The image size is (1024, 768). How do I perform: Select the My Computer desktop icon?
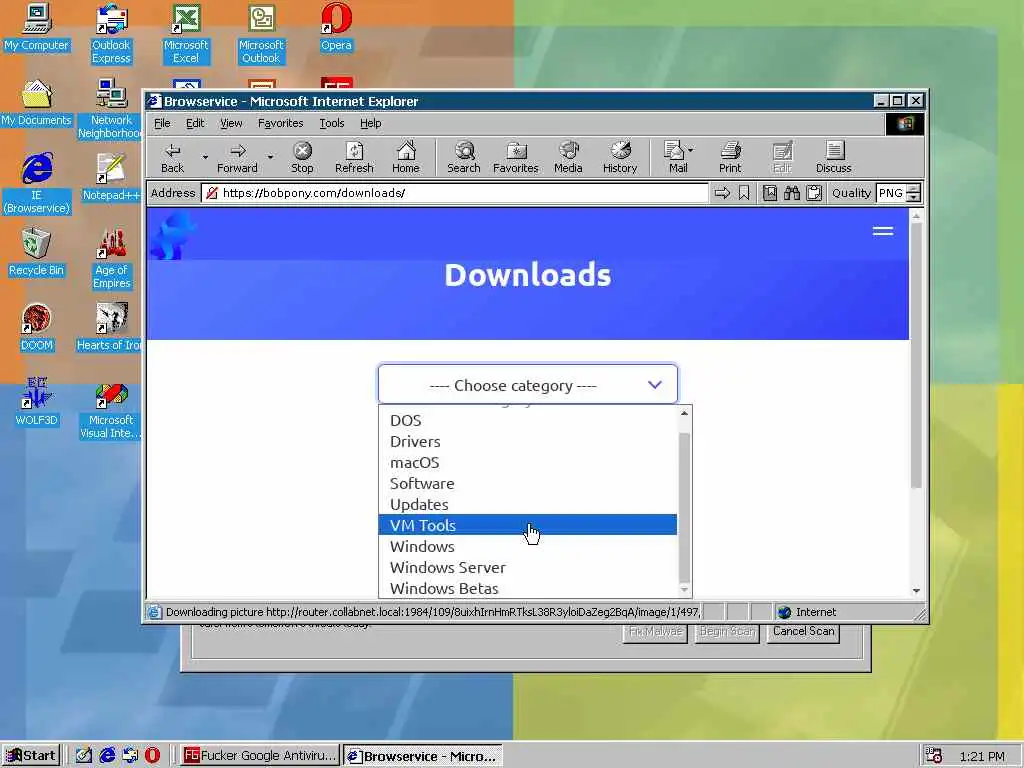(36, 27)
